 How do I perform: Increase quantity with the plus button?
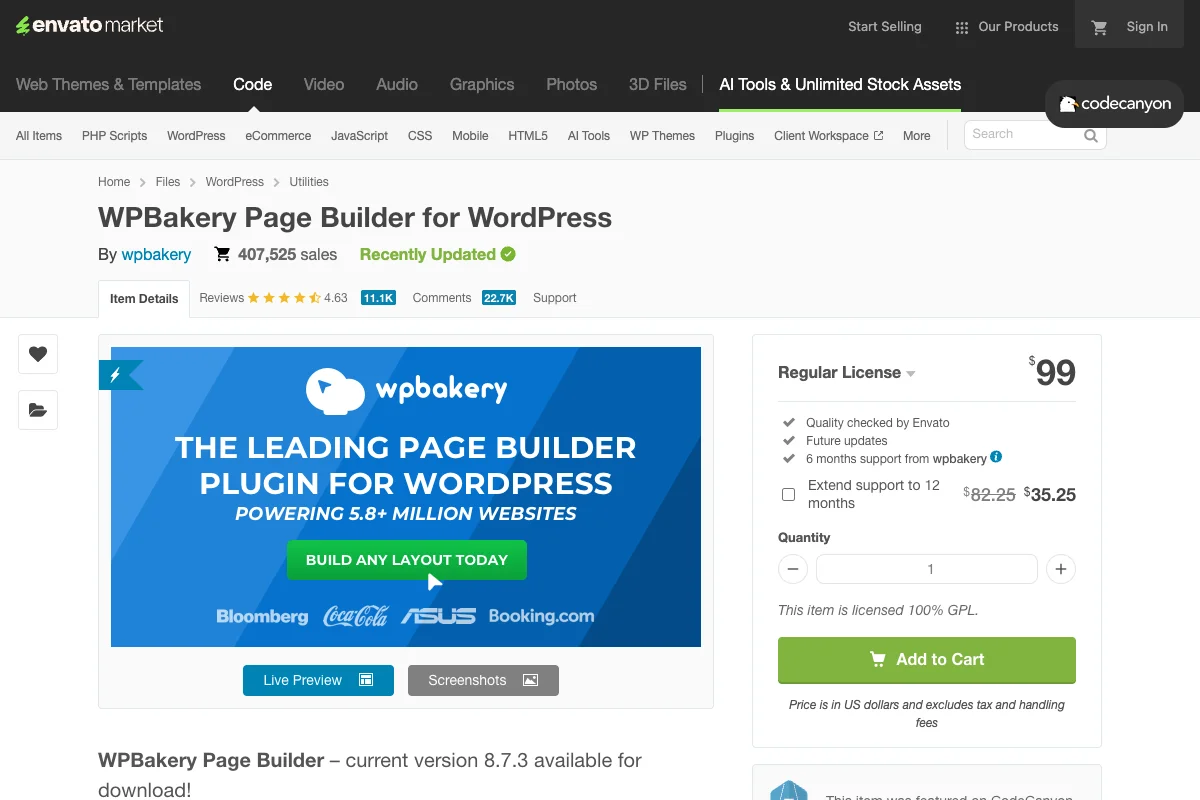[x=1061, y=569]
